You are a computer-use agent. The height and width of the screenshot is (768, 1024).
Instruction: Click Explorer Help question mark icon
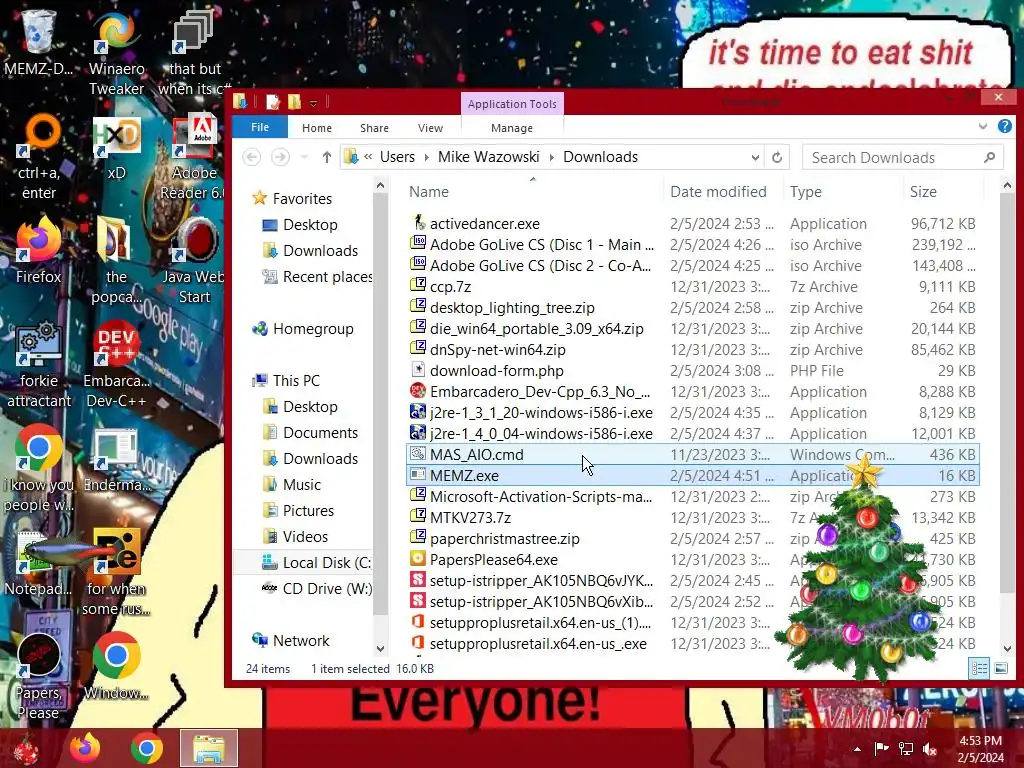[1004, 126]
